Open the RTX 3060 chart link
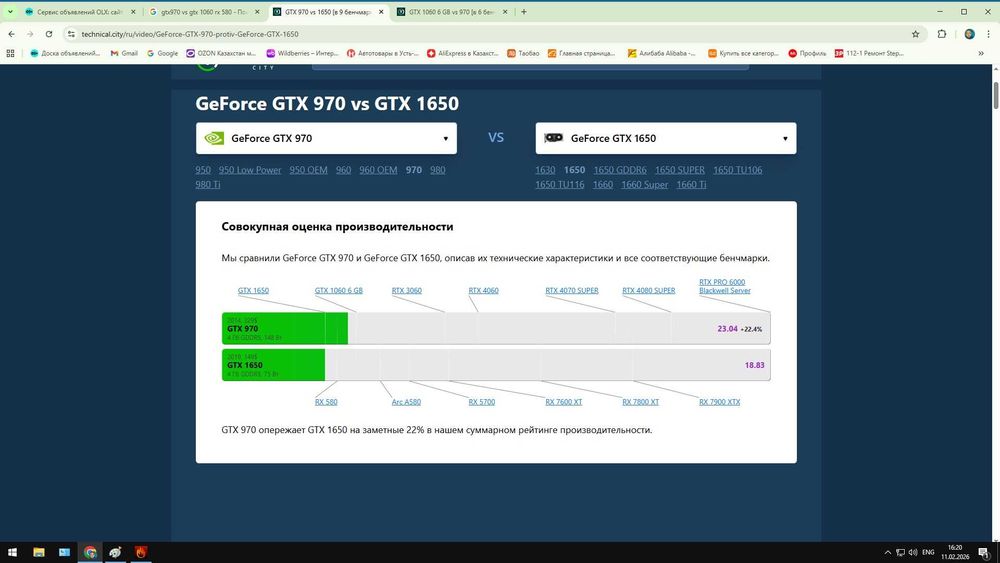 coord(407,290)
